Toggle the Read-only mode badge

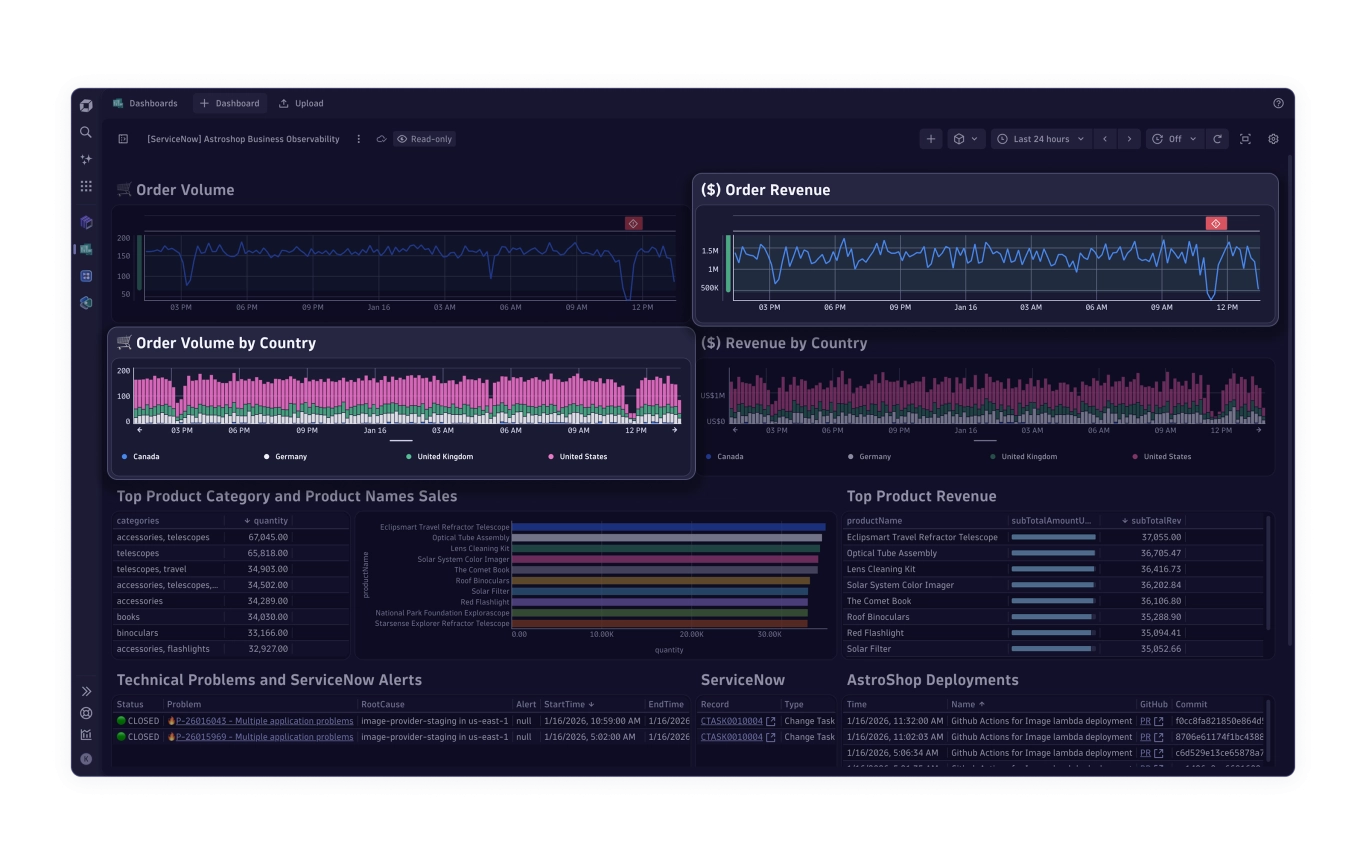pyautogui.click(x=424, y=139)
